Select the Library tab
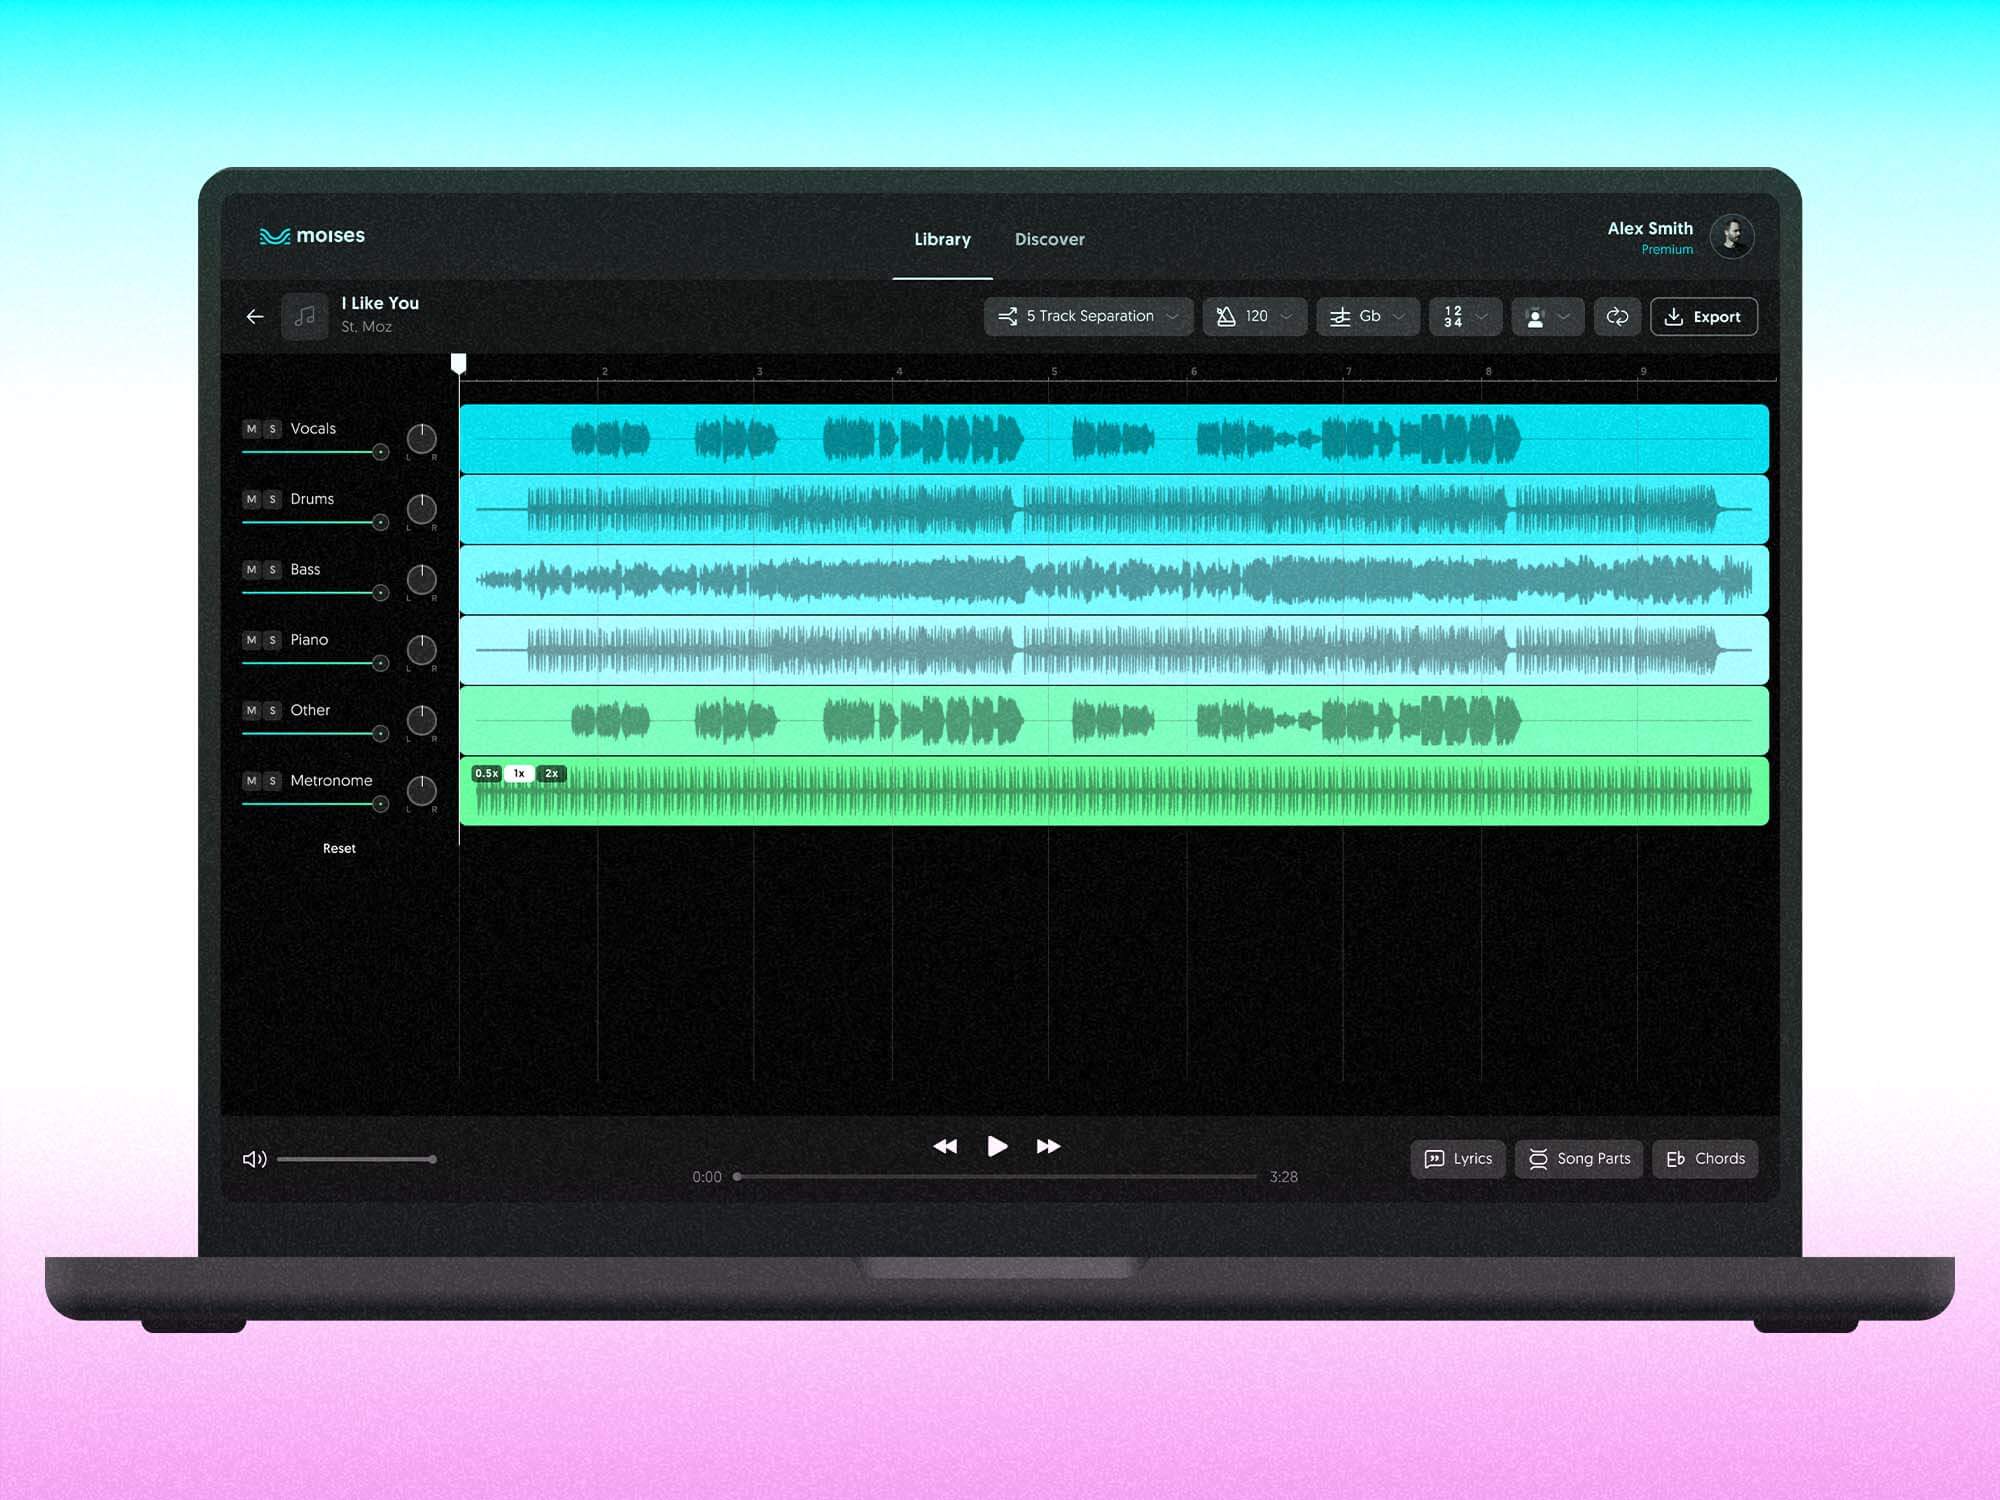 942,240
